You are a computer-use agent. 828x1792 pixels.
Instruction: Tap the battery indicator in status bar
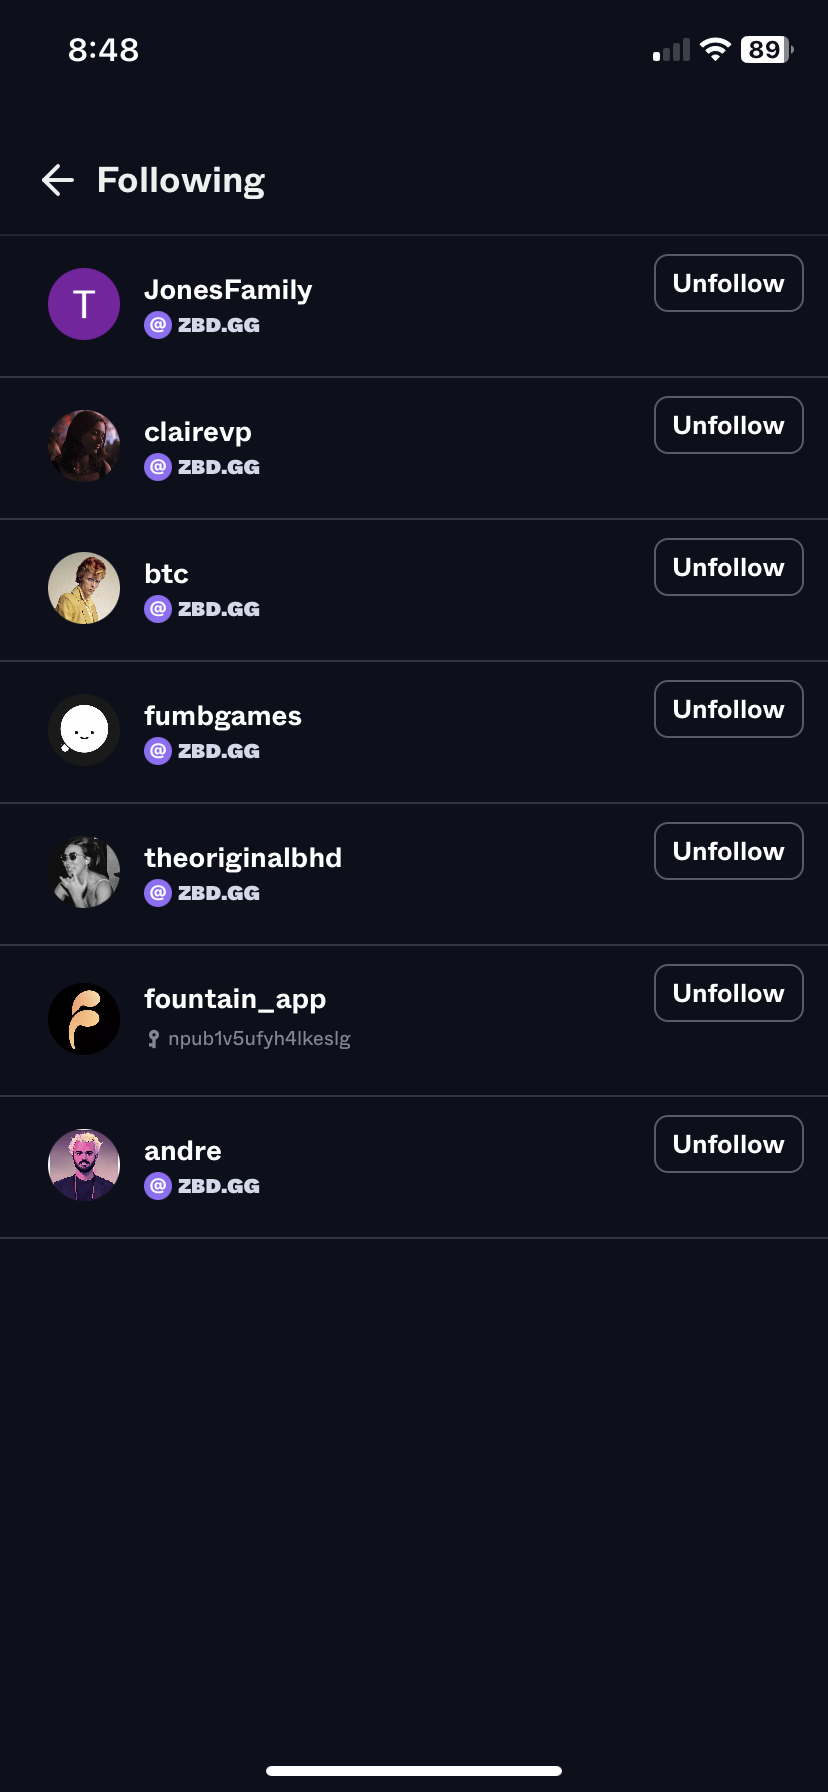click(x=766, y=50)
